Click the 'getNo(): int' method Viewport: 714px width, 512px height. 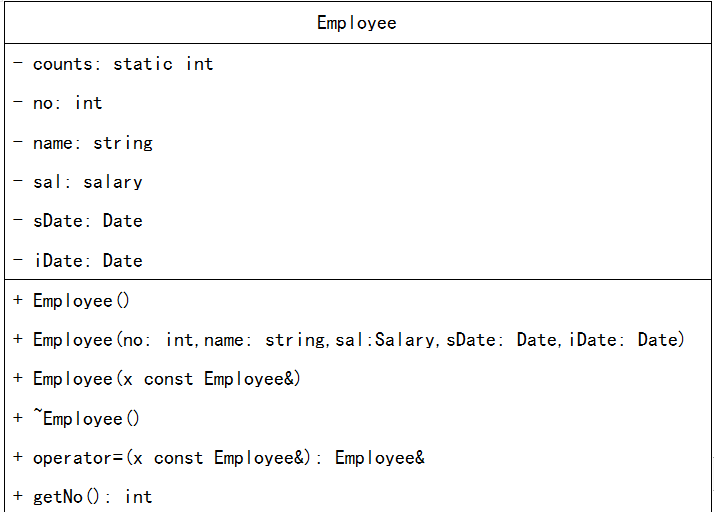83,497
